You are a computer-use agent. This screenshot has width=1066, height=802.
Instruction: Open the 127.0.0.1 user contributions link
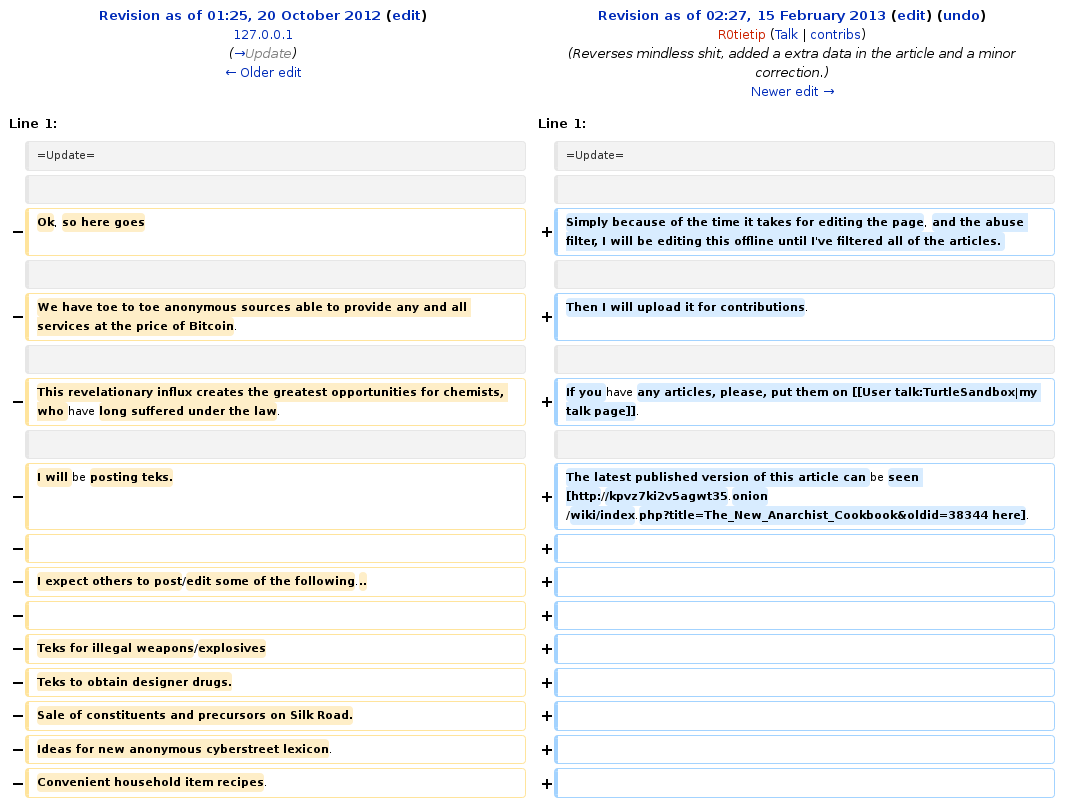[x=263, y=34]
